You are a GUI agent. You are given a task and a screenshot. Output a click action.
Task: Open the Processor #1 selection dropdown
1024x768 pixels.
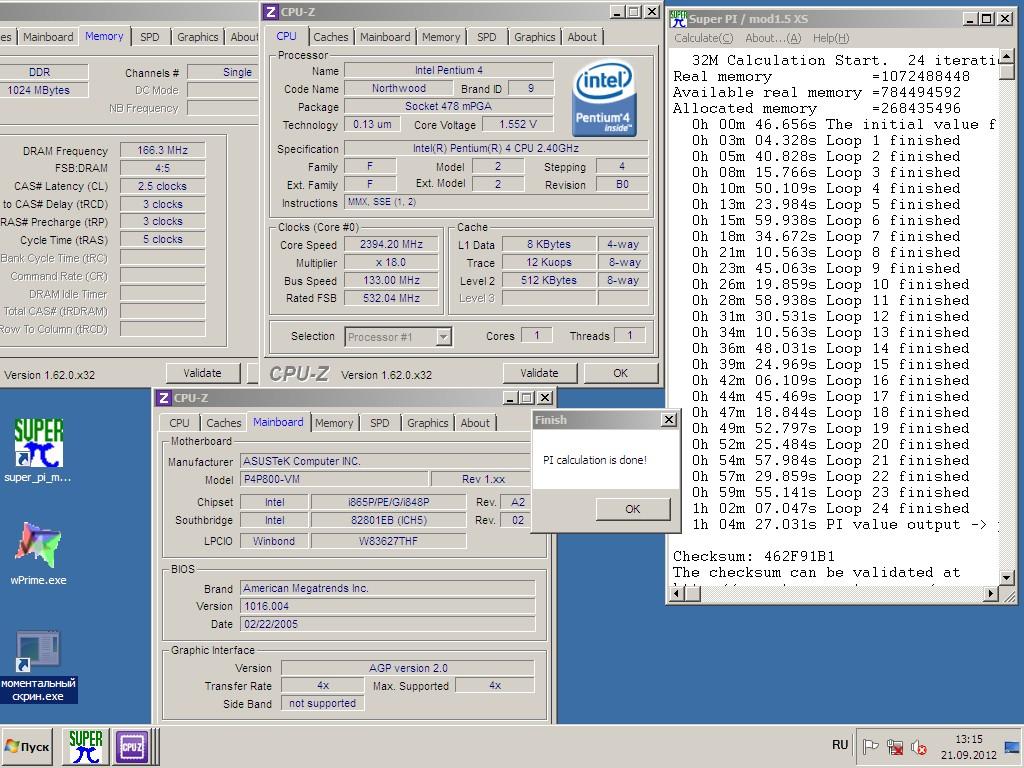pos(443,337)
